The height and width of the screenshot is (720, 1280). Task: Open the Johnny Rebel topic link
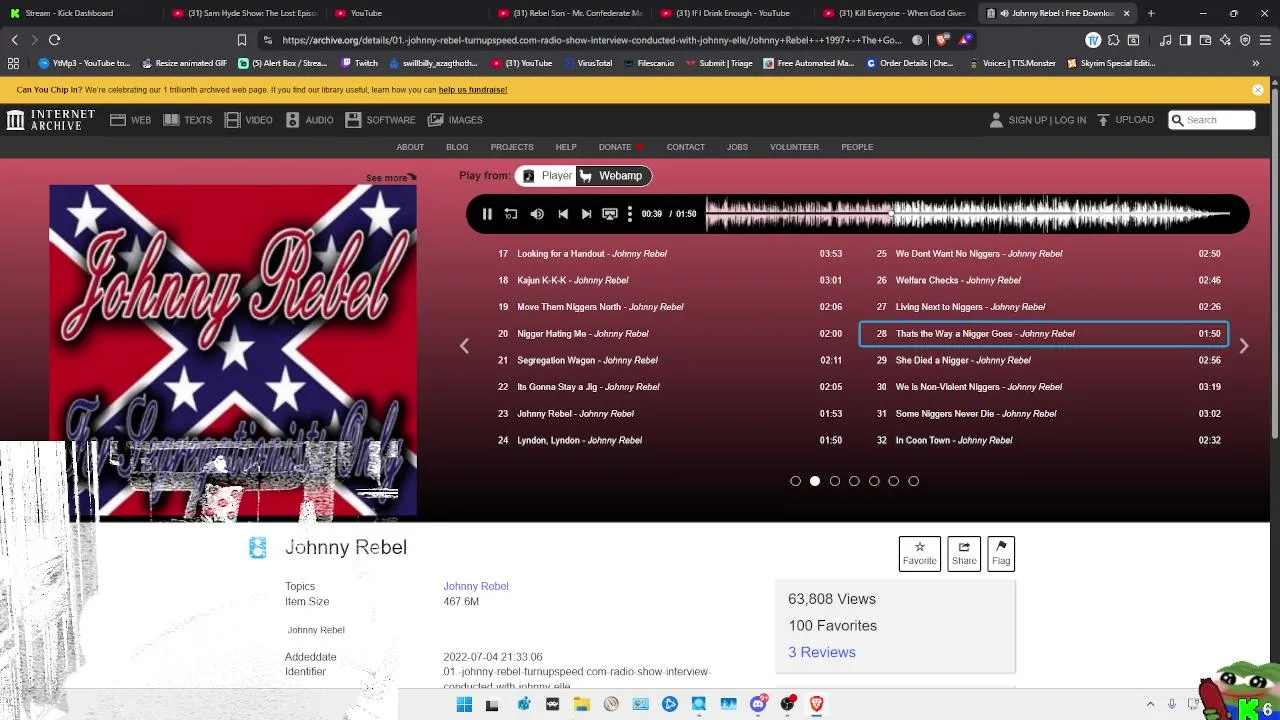click(476, 586)
